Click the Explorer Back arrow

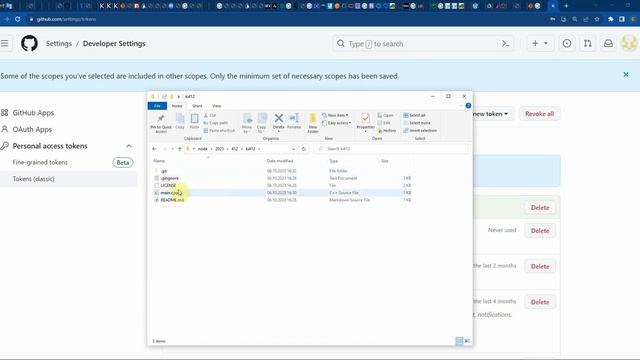pyautogui.click(x=154, y=149)
